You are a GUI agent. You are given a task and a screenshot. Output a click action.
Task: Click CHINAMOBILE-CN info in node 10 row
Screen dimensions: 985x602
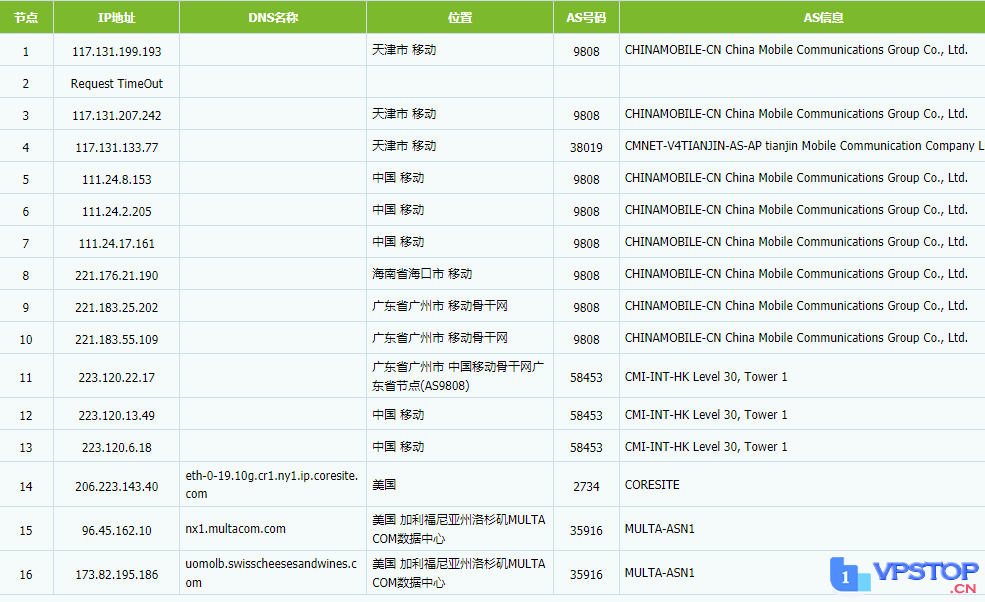coord(796,338)
